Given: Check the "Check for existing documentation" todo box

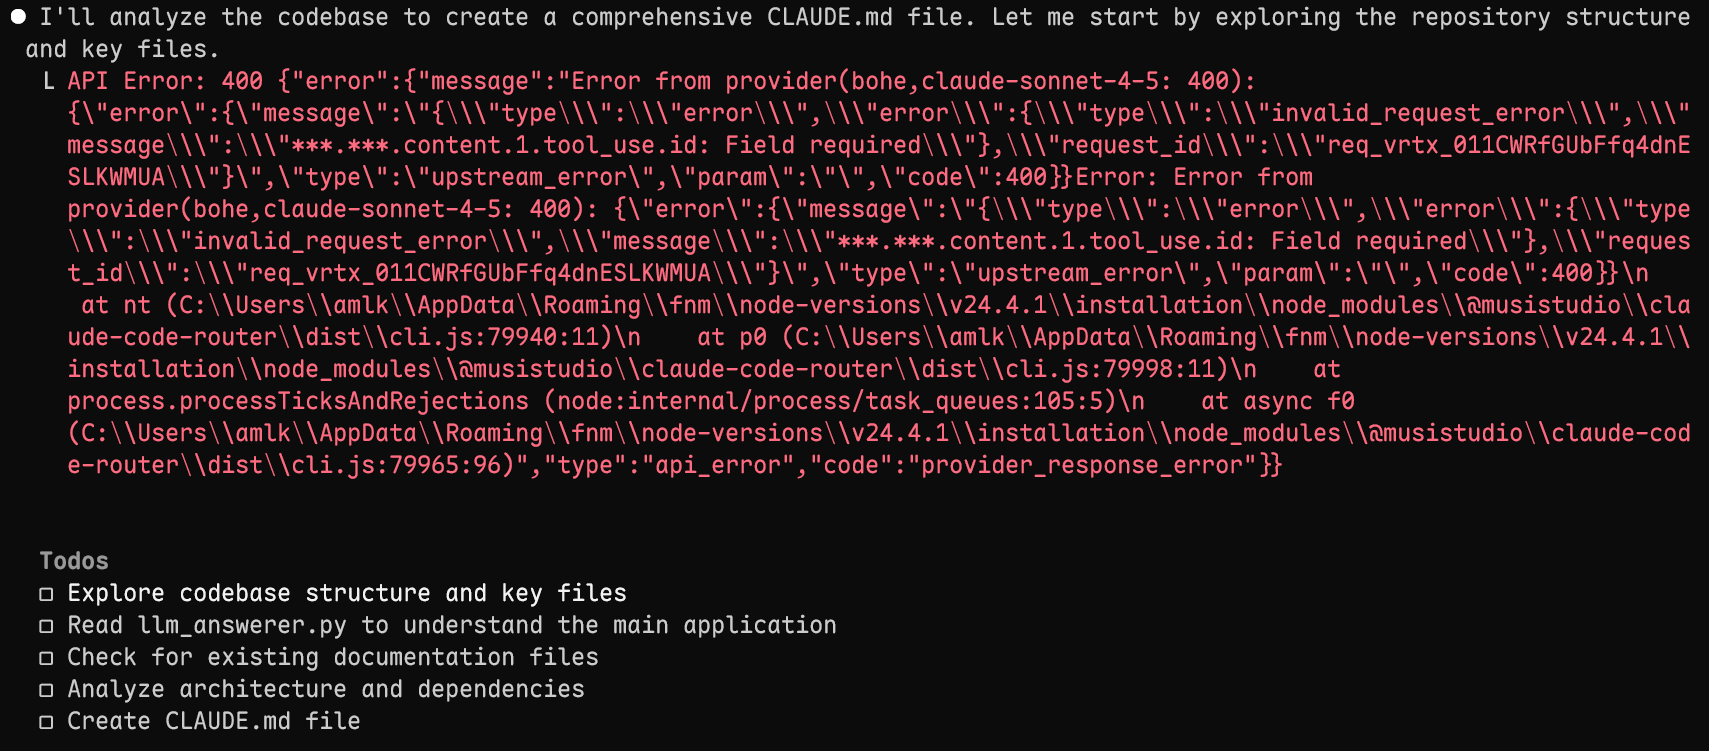Looking at the screenshot, I should [46, 658].
